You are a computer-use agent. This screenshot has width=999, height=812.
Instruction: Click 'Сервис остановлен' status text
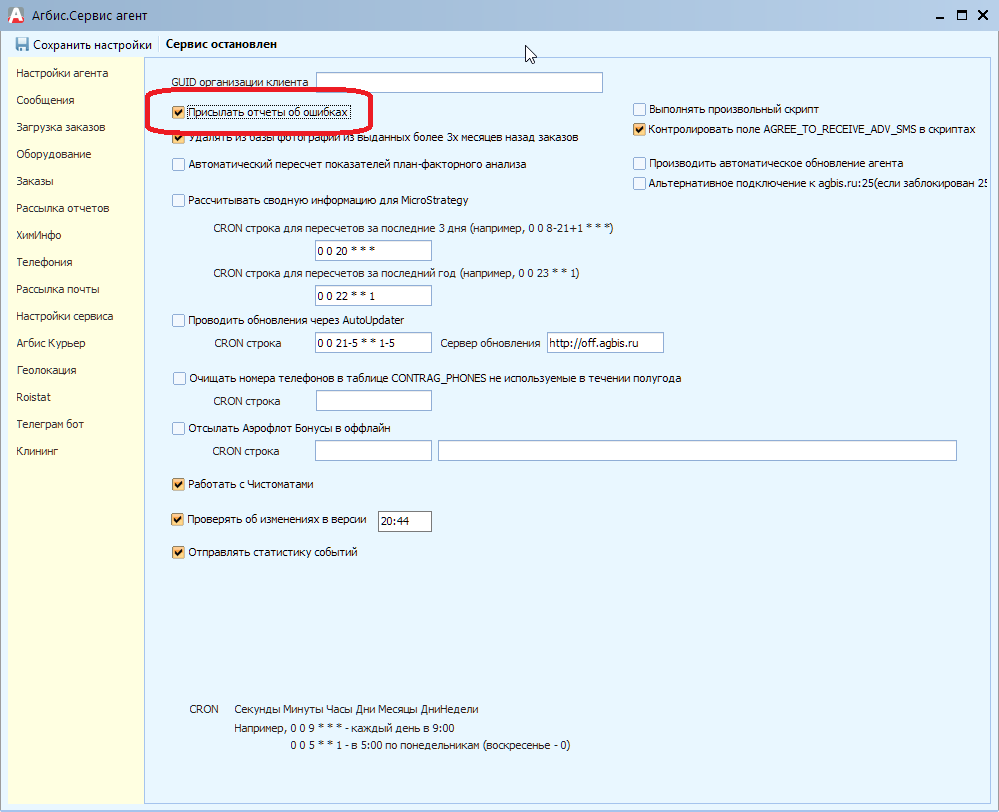(x=221, y=44)
